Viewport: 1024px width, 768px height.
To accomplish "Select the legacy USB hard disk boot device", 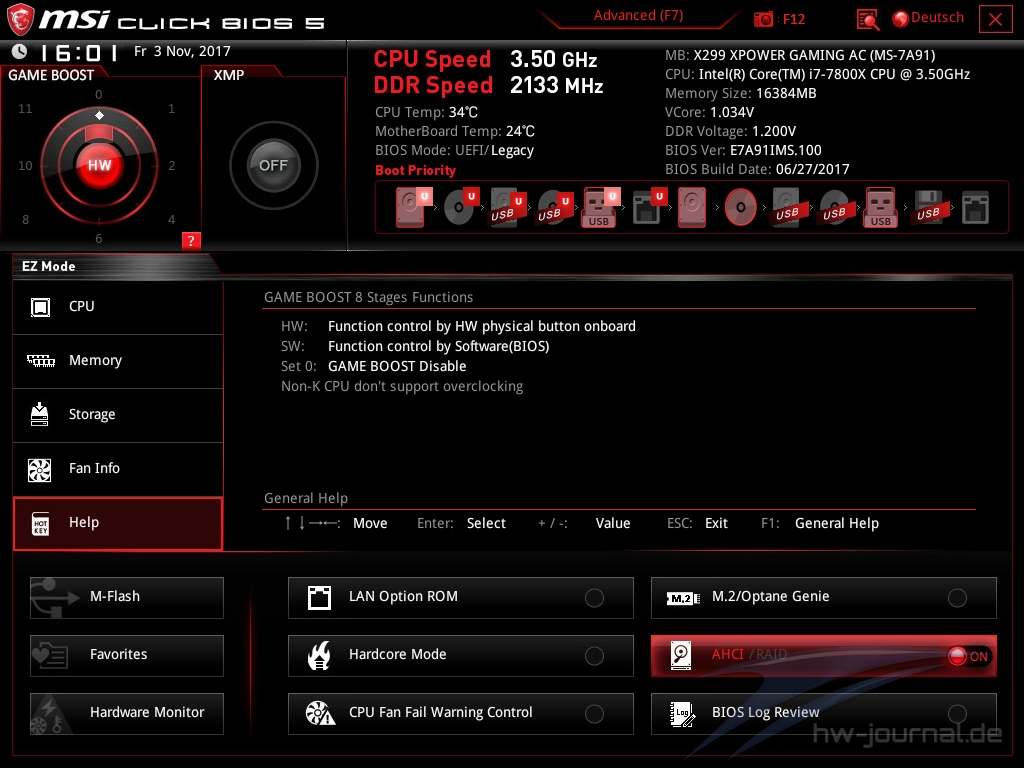I will (x=787, y=207).
